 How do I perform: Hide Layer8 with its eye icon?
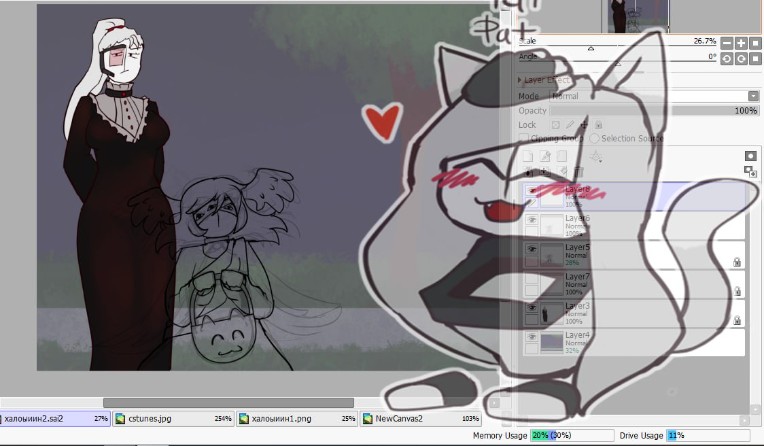point(532,191)
